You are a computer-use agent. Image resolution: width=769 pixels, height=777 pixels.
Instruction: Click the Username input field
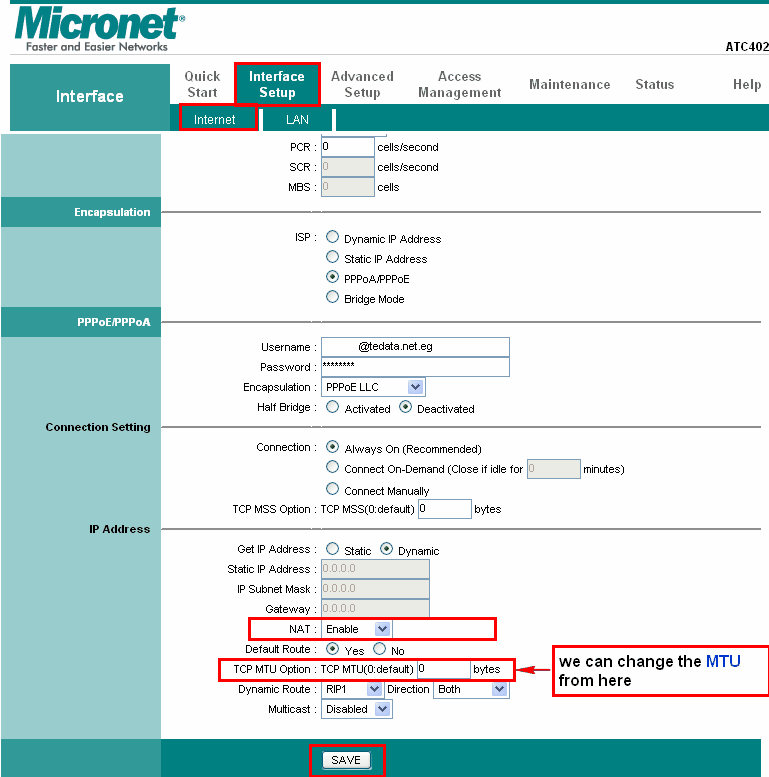(415, 346)
